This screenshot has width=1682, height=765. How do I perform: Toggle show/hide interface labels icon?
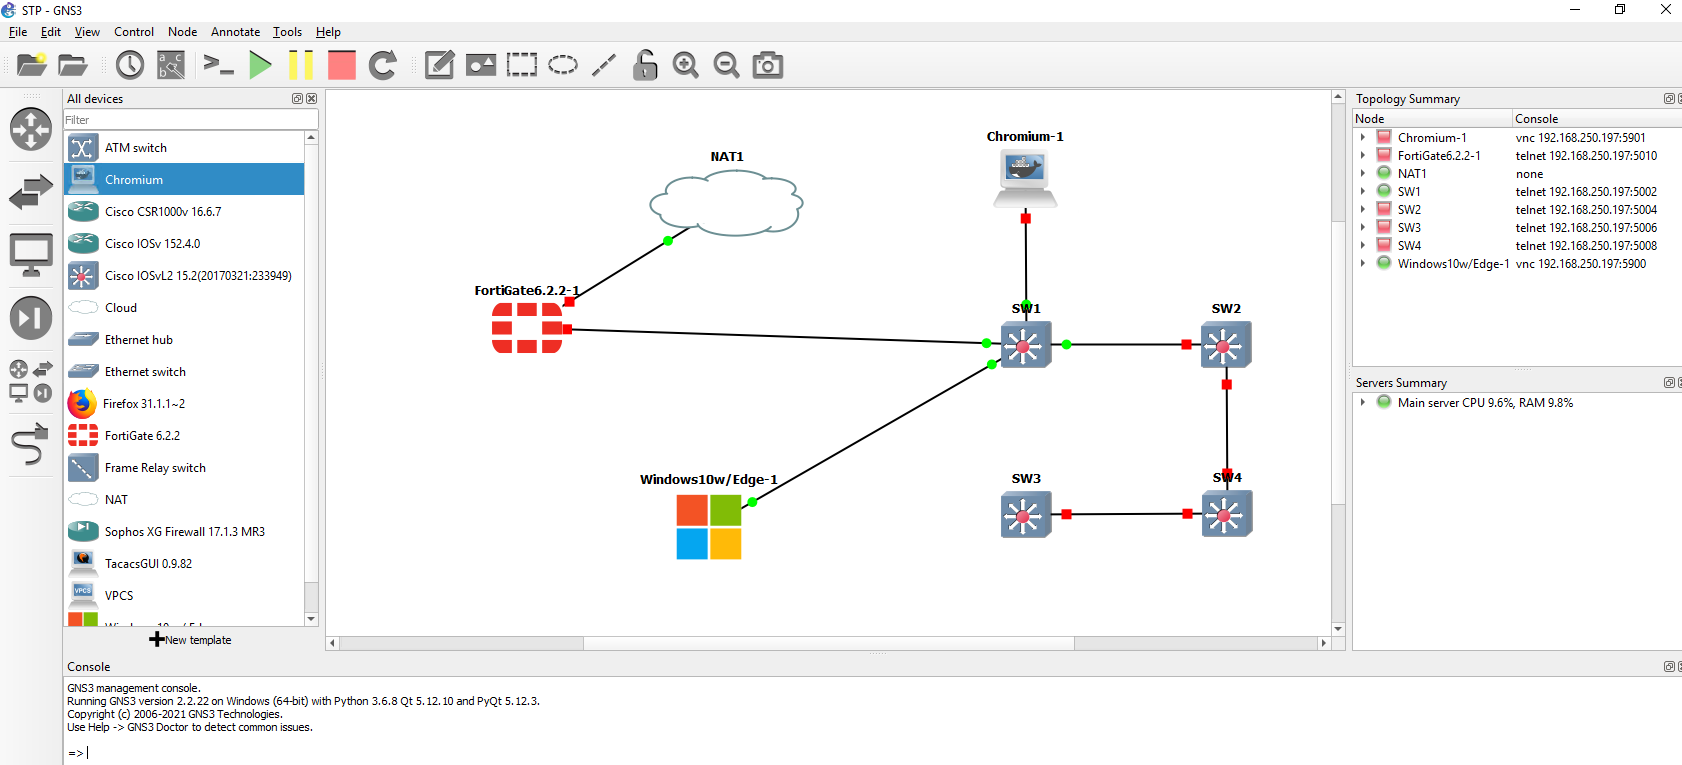click(x=171, y=65)
